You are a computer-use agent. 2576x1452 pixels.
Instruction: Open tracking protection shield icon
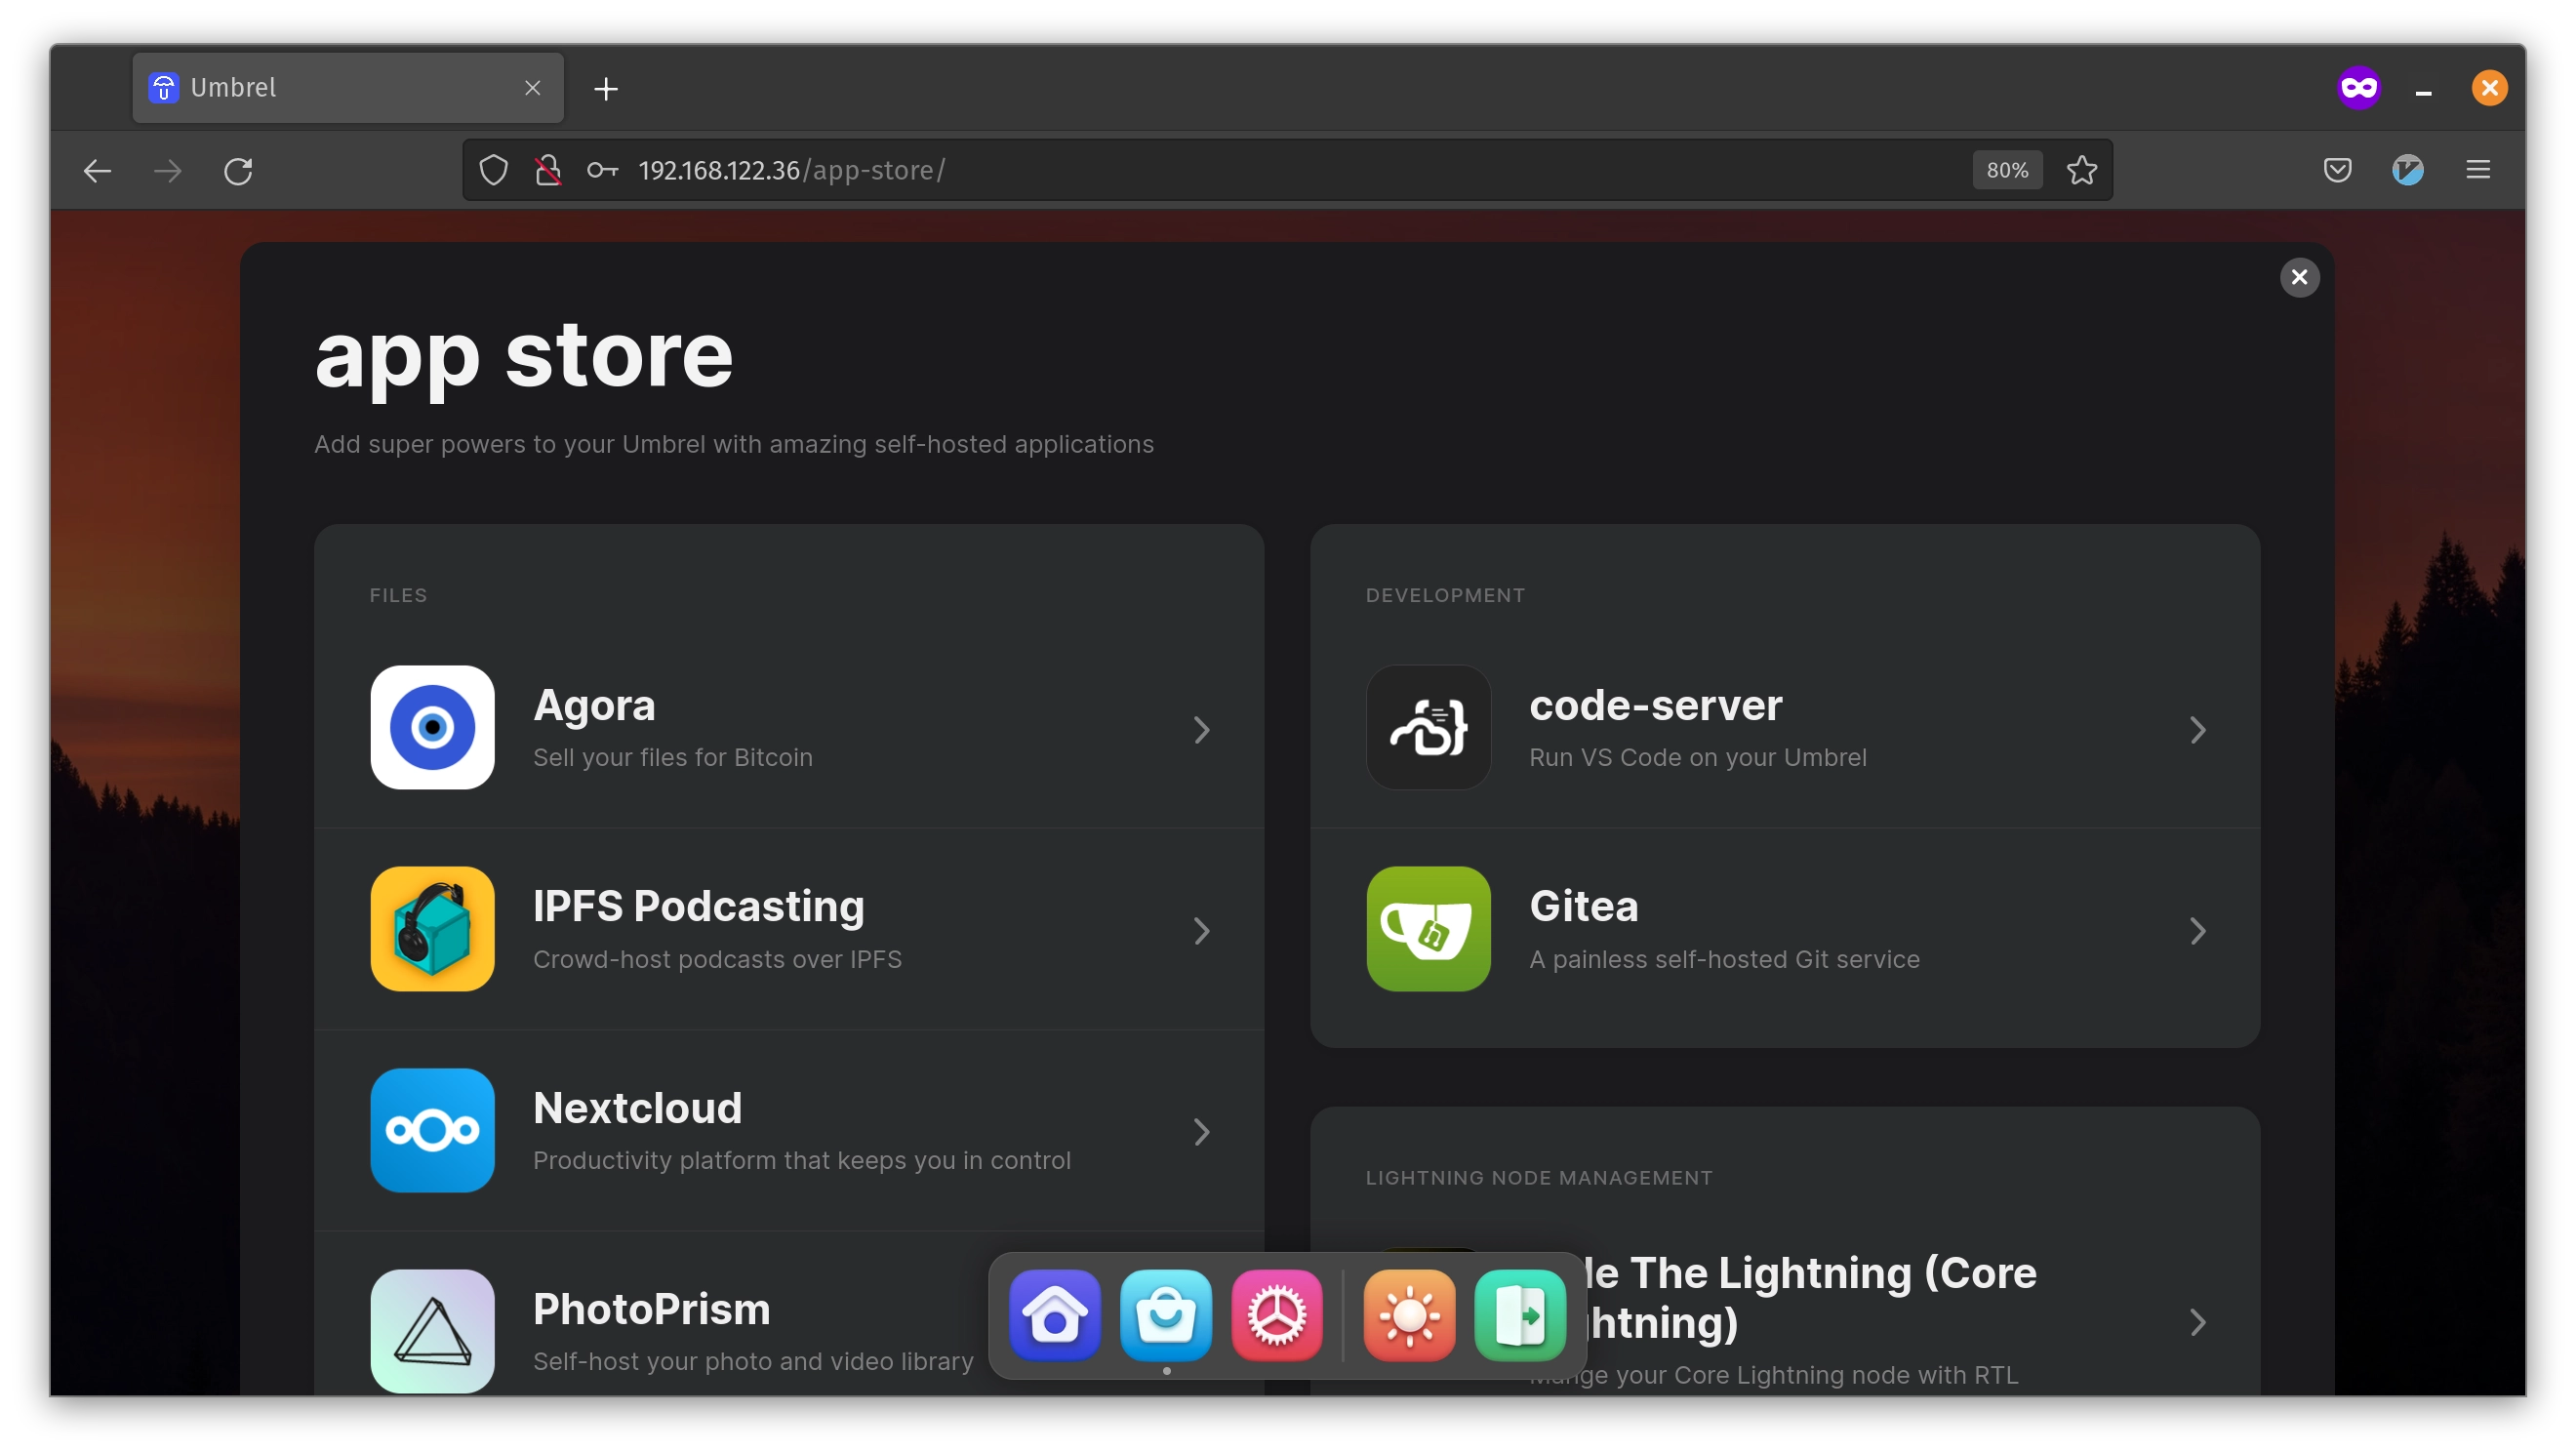[x=493, y=171]
